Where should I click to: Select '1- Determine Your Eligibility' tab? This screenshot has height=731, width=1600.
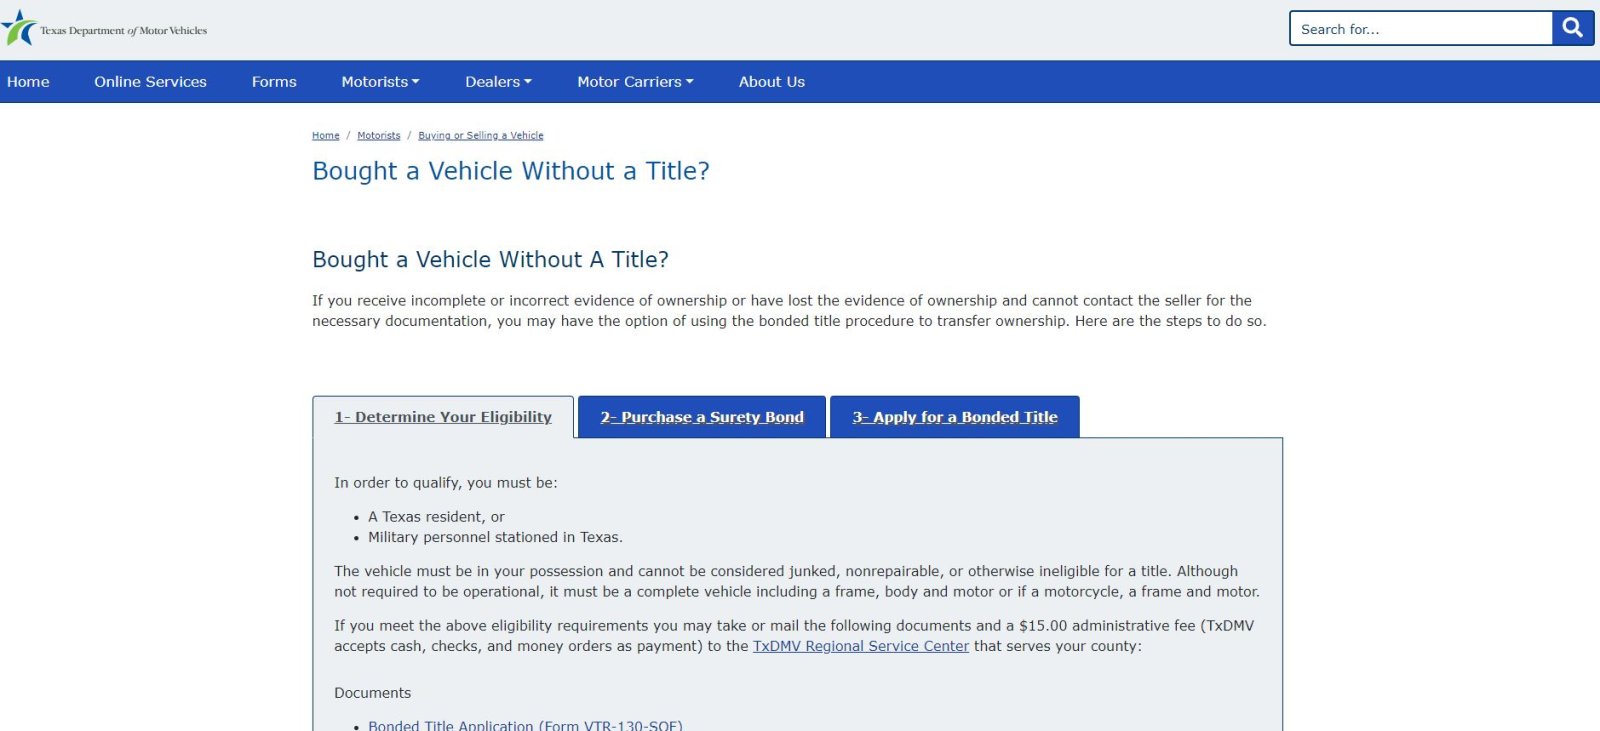click(x=443, y=417)
